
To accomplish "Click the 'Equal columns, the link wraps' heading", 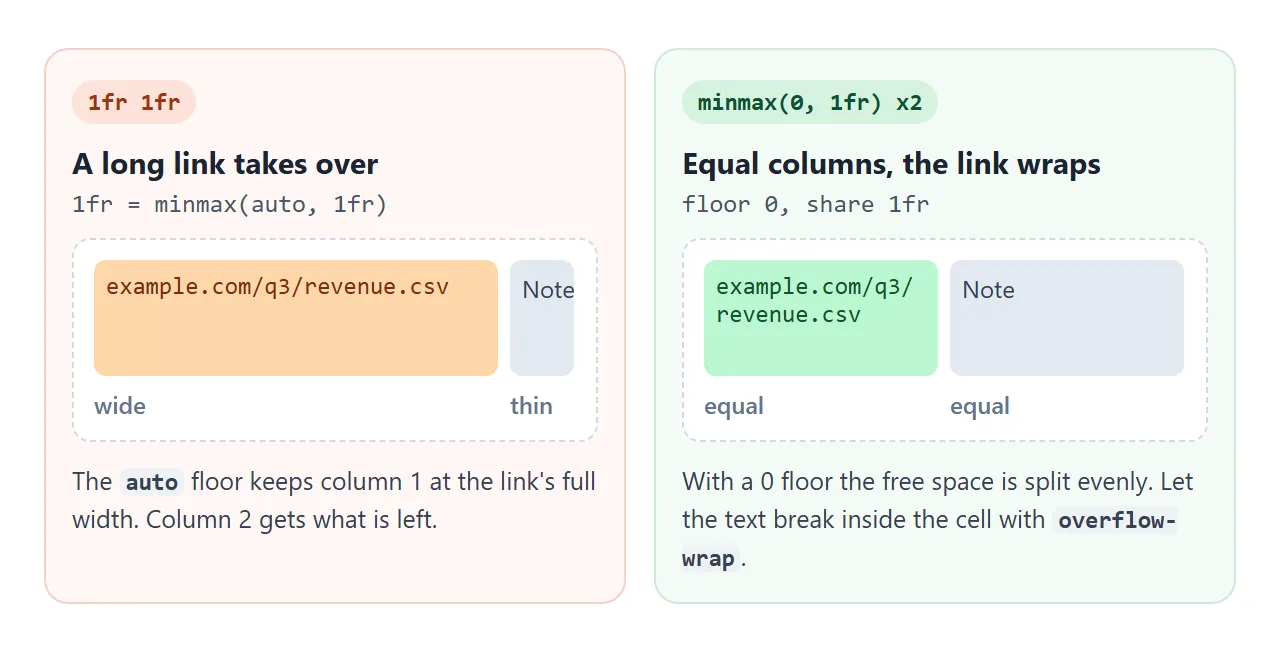I will click(891, 164).
